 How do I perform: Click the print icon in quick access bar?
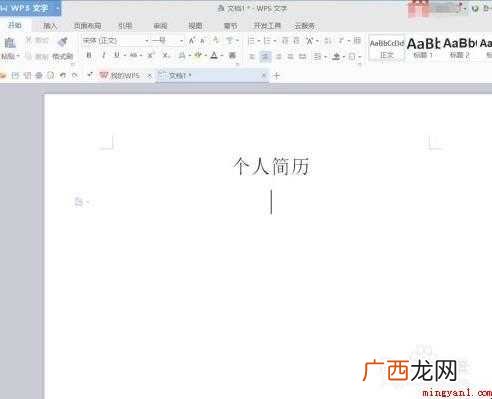point(39,75)
